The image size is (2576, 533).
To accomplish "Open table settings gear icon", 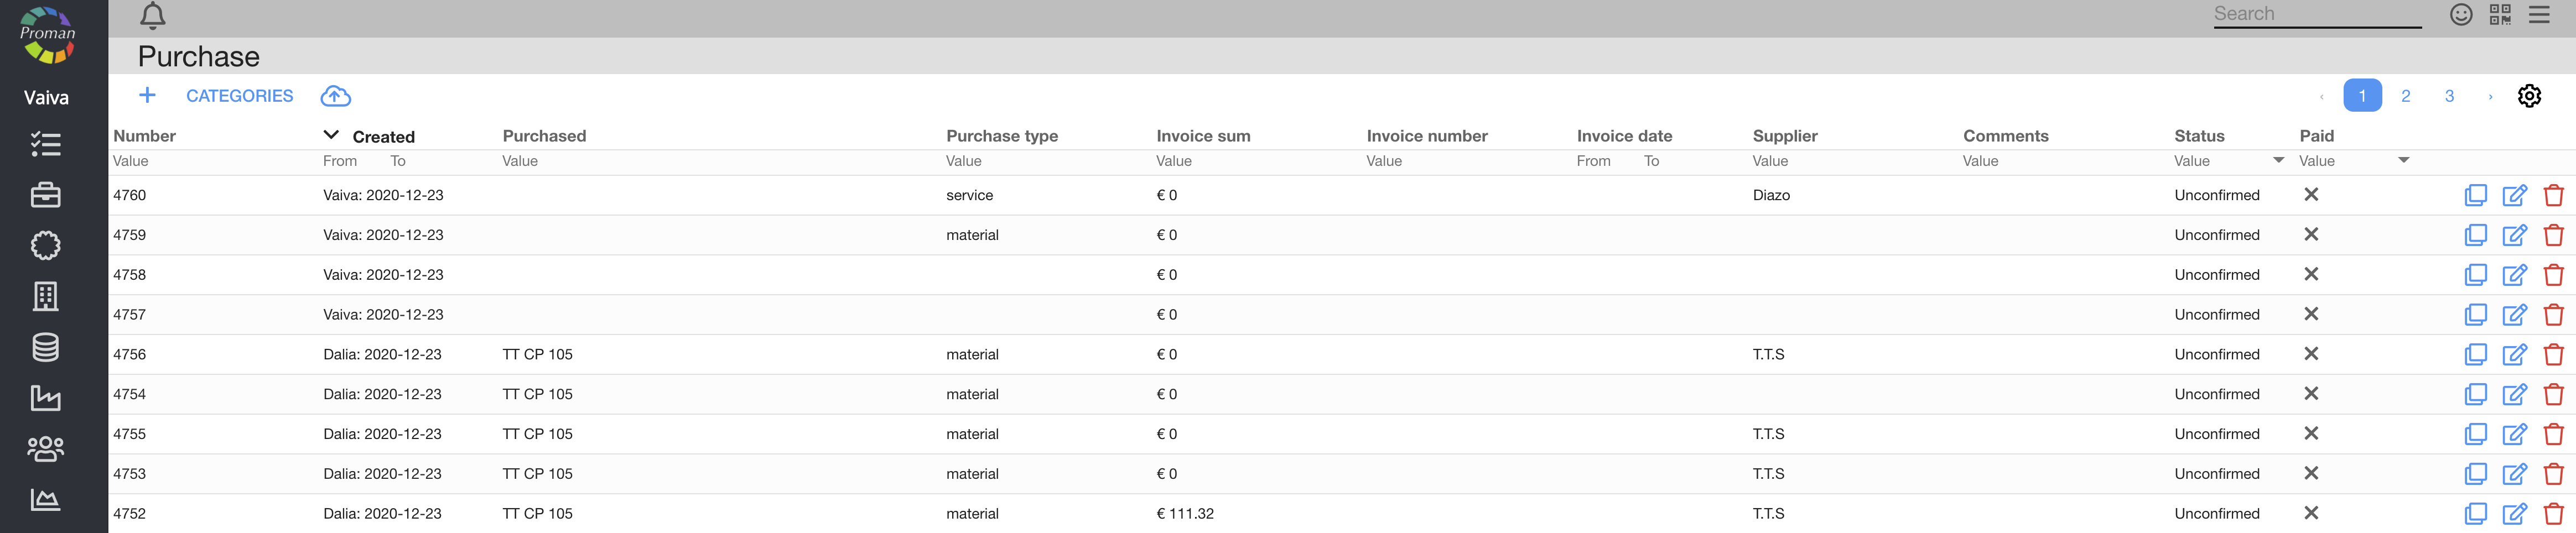I will tap(2529, 96).
